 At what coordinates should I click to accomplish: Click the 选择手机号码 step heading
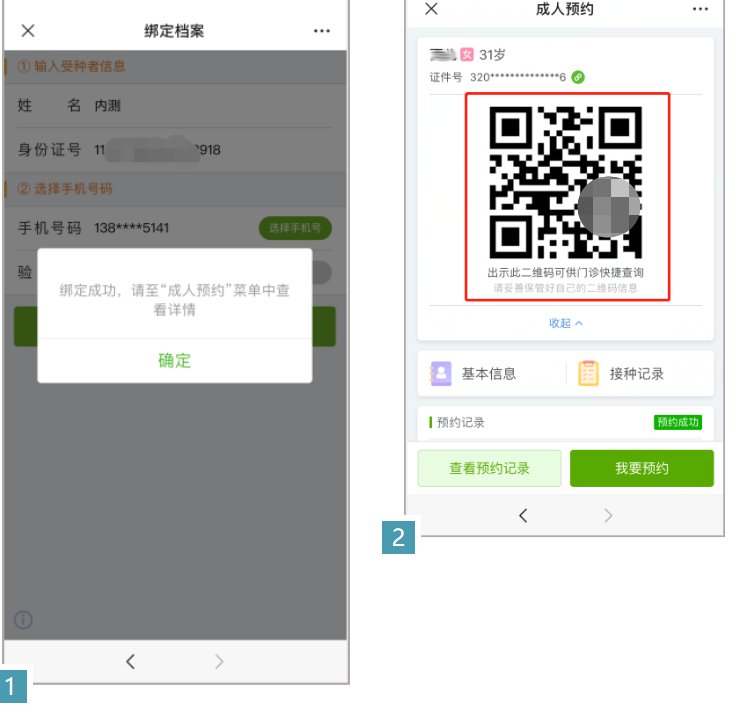(x=65, y=189)
